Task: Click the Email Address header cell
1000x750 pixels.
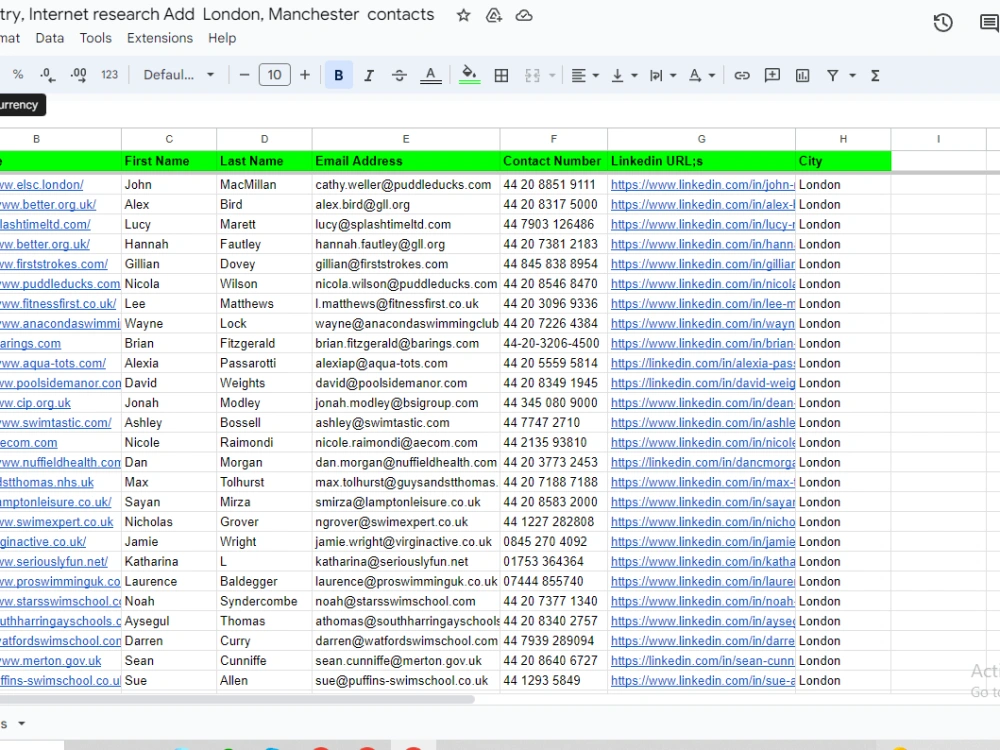Action: [x=406, y=161]
